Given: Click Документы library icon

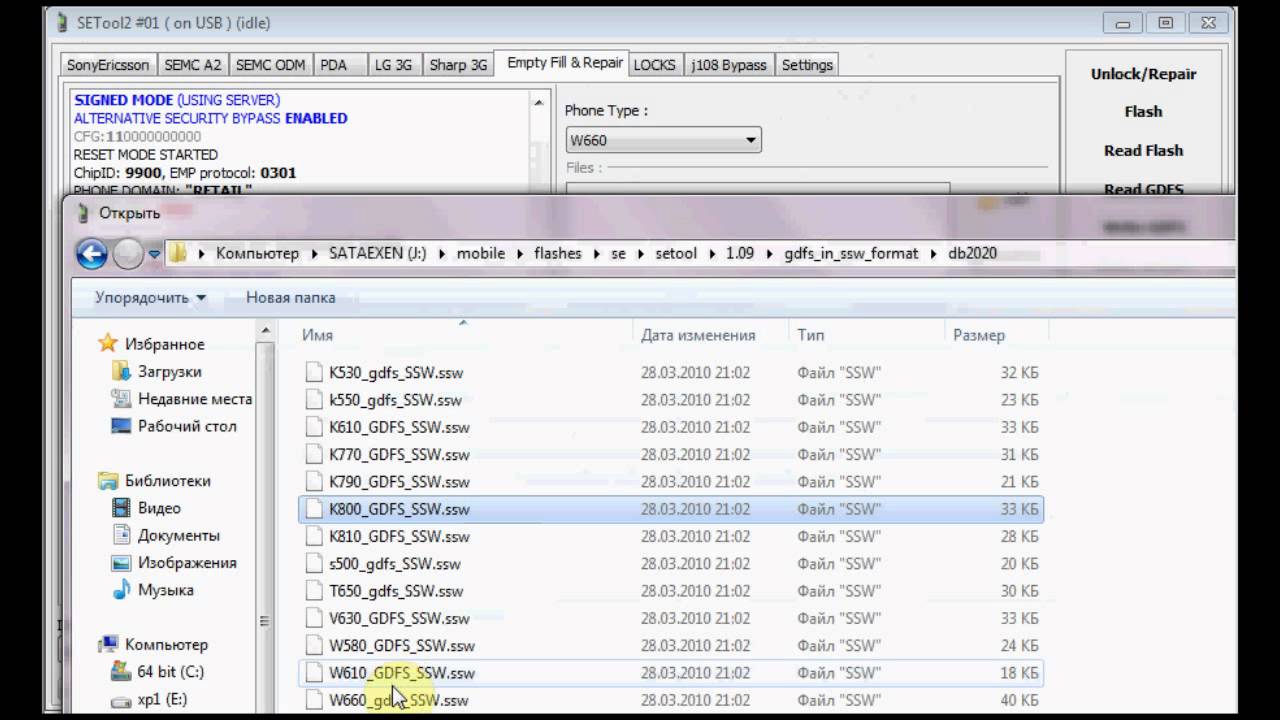Looking at the screenshot, I should click(x=121, y=535).
